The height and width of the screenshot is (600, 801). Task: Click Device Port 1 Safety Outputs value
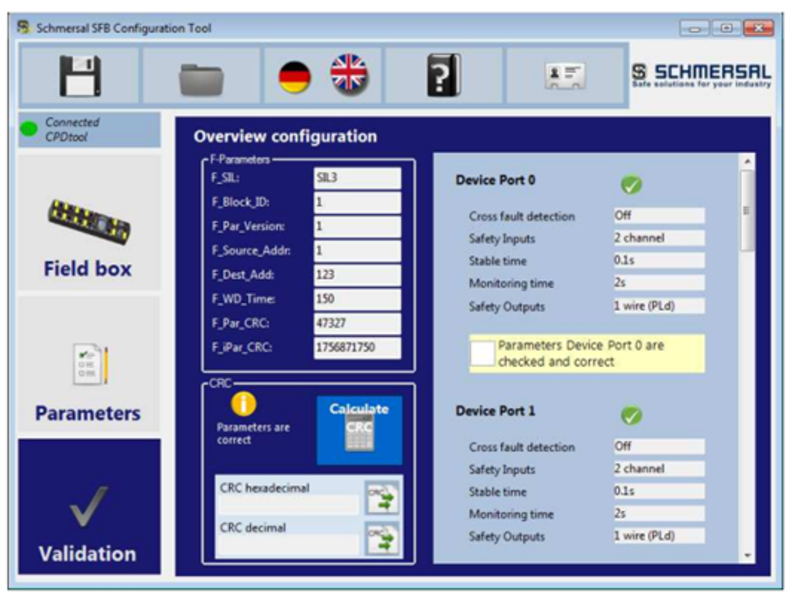point(659,536)
